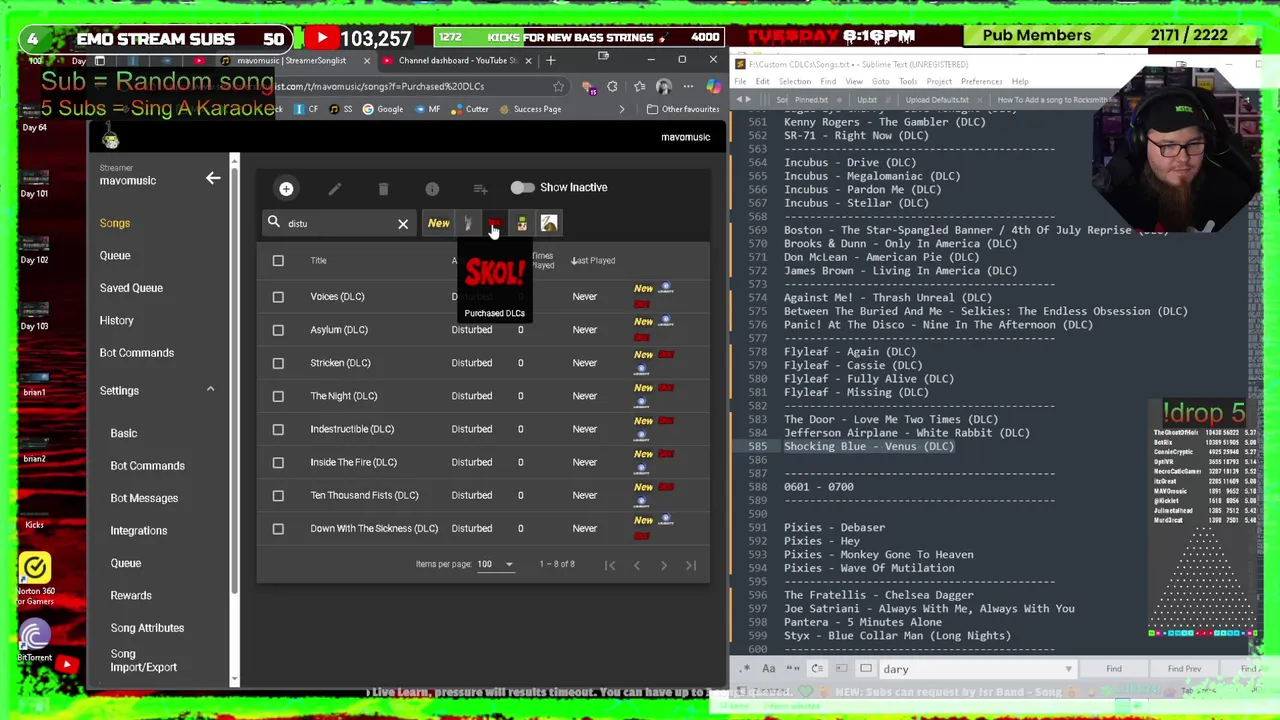Open the browser three-dot settings menu
1280x720 pixels.
pos(688,87)
